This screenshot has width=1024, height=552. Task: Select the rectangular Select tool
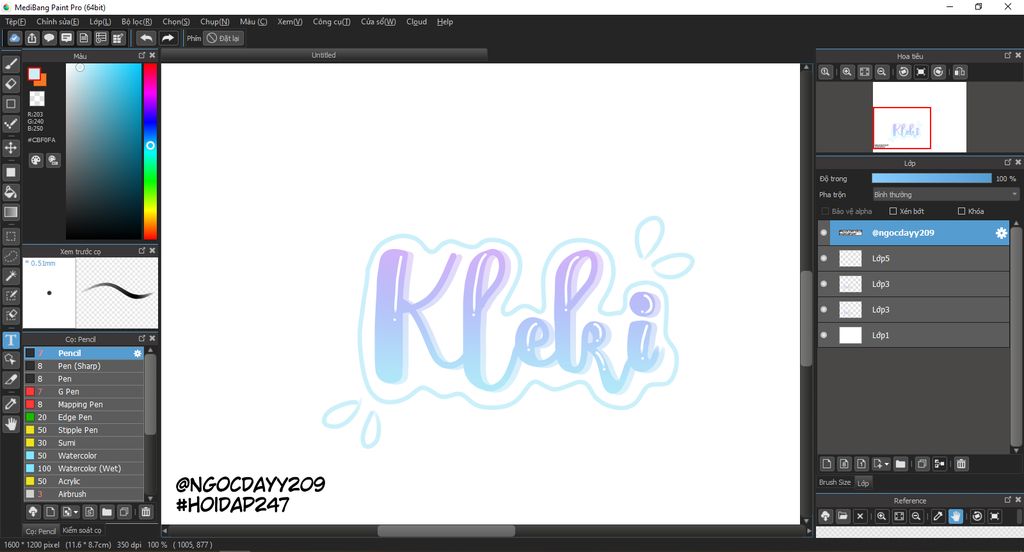[11, 236]
